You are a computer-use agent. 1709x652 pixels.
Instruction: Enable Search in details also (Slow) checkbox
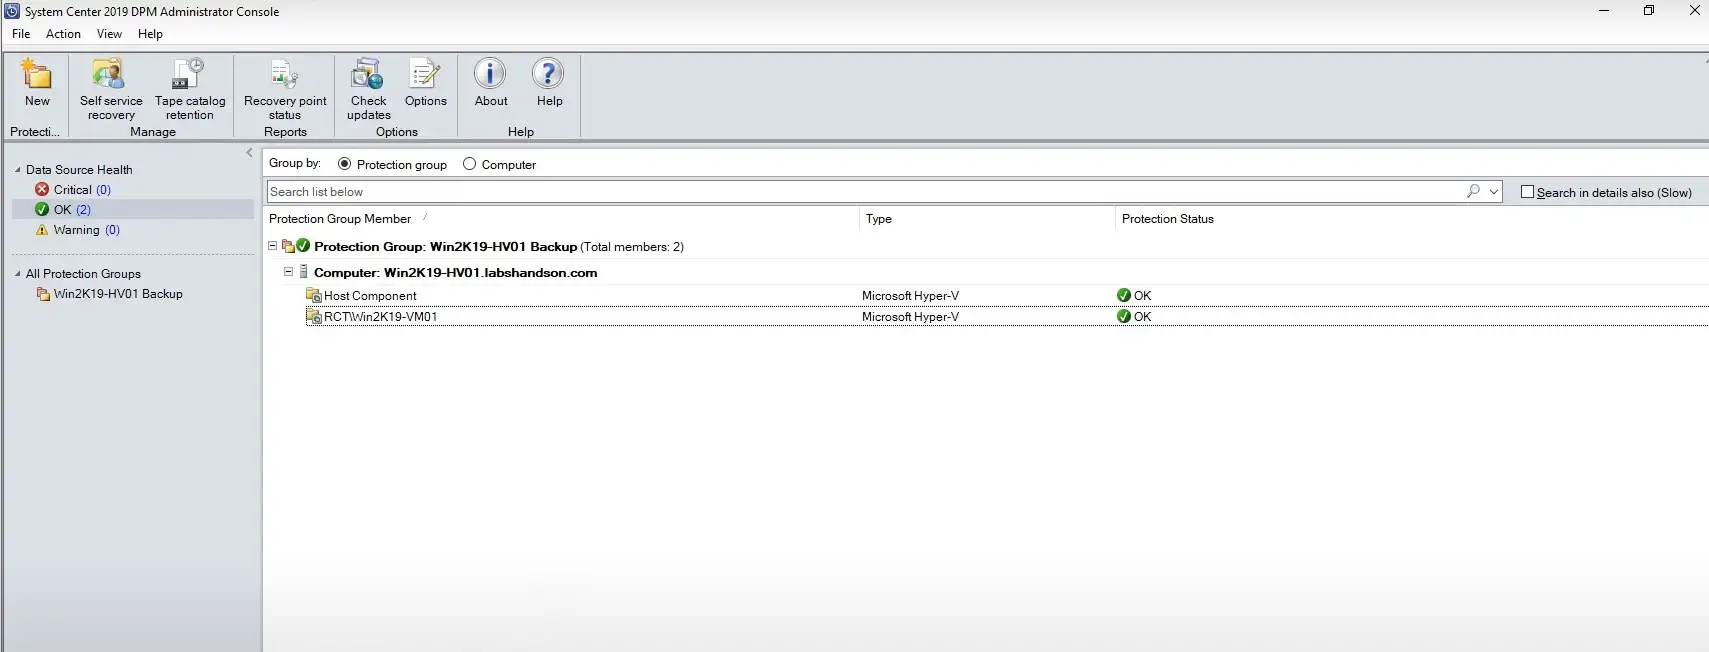click(1527, 192)
